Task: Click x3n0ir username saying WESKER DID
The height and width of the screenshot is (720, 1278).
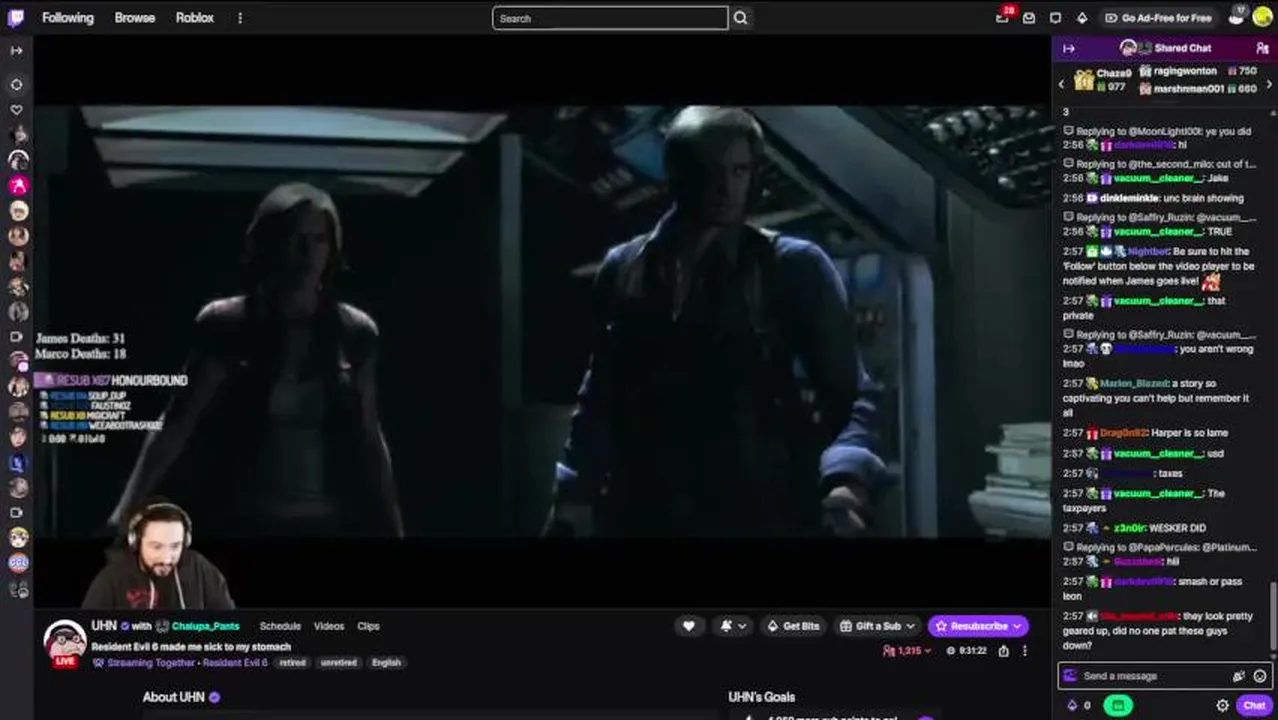Action: pos(1130,528)
